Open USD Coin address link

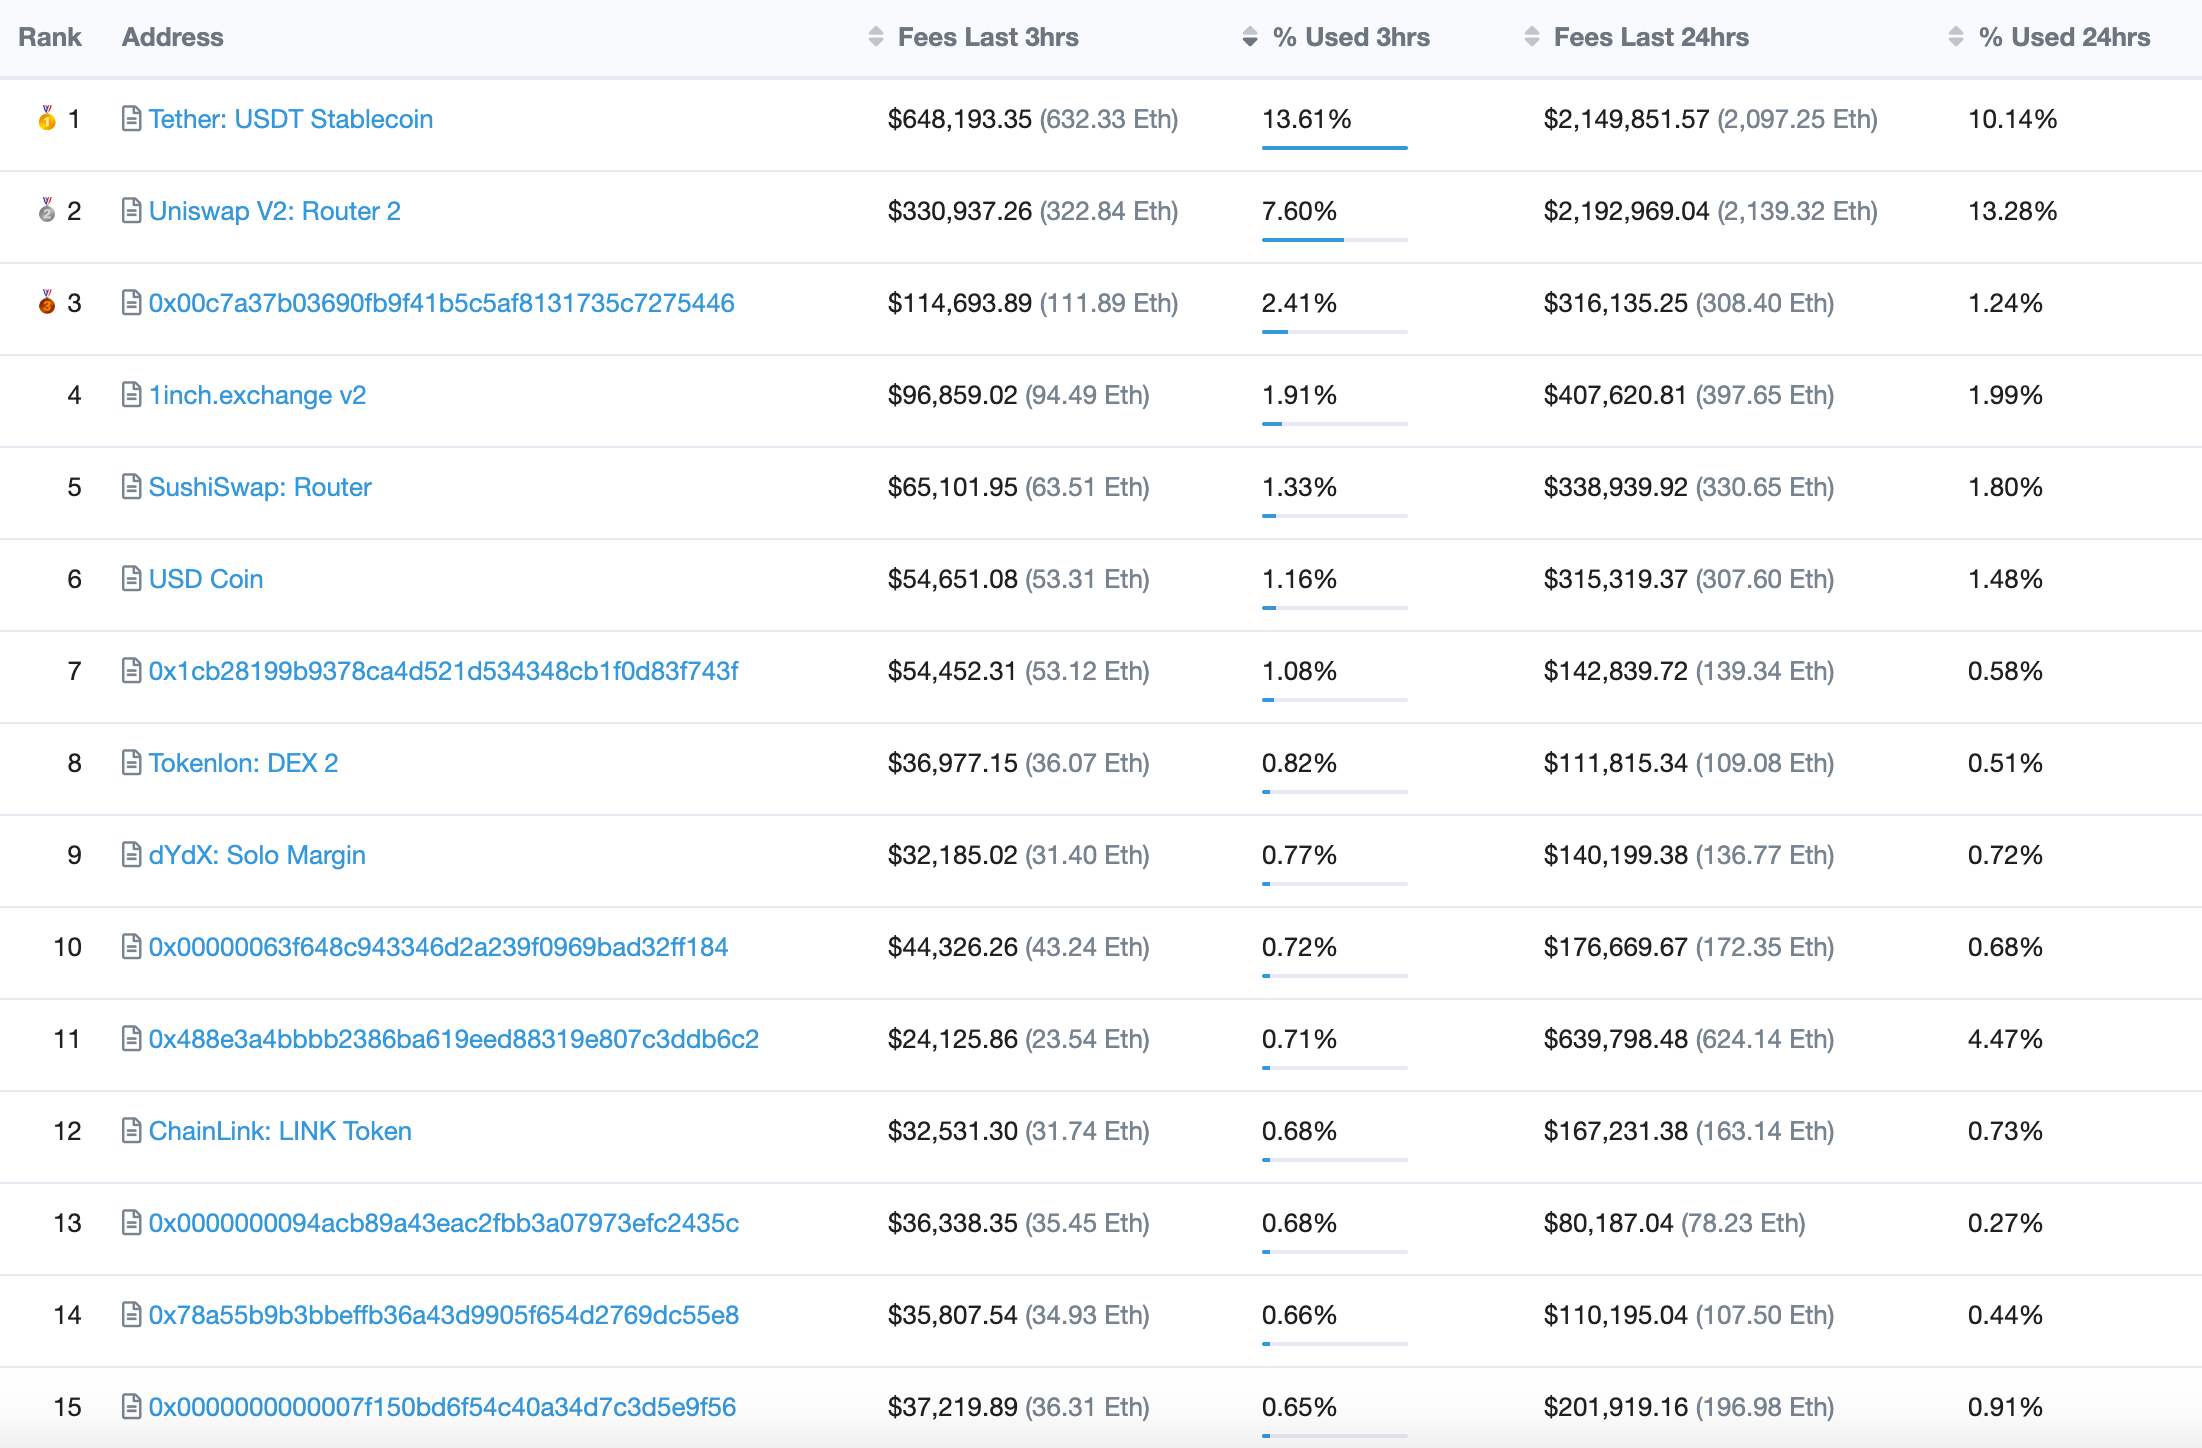click(x=206, y=579)
